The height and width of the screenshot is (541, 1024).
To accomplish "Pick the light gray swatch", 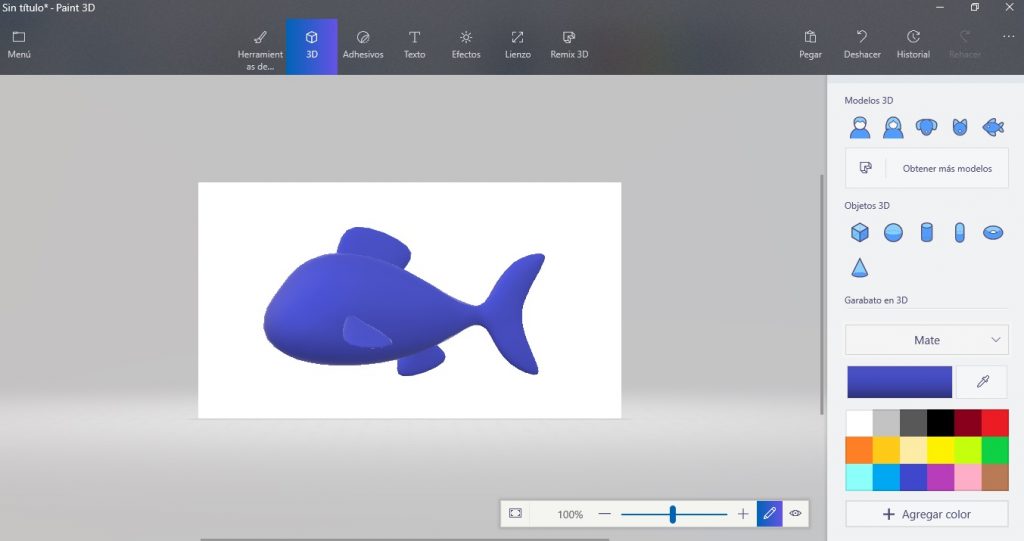I will pyautogui.click(x=886, y=423).
